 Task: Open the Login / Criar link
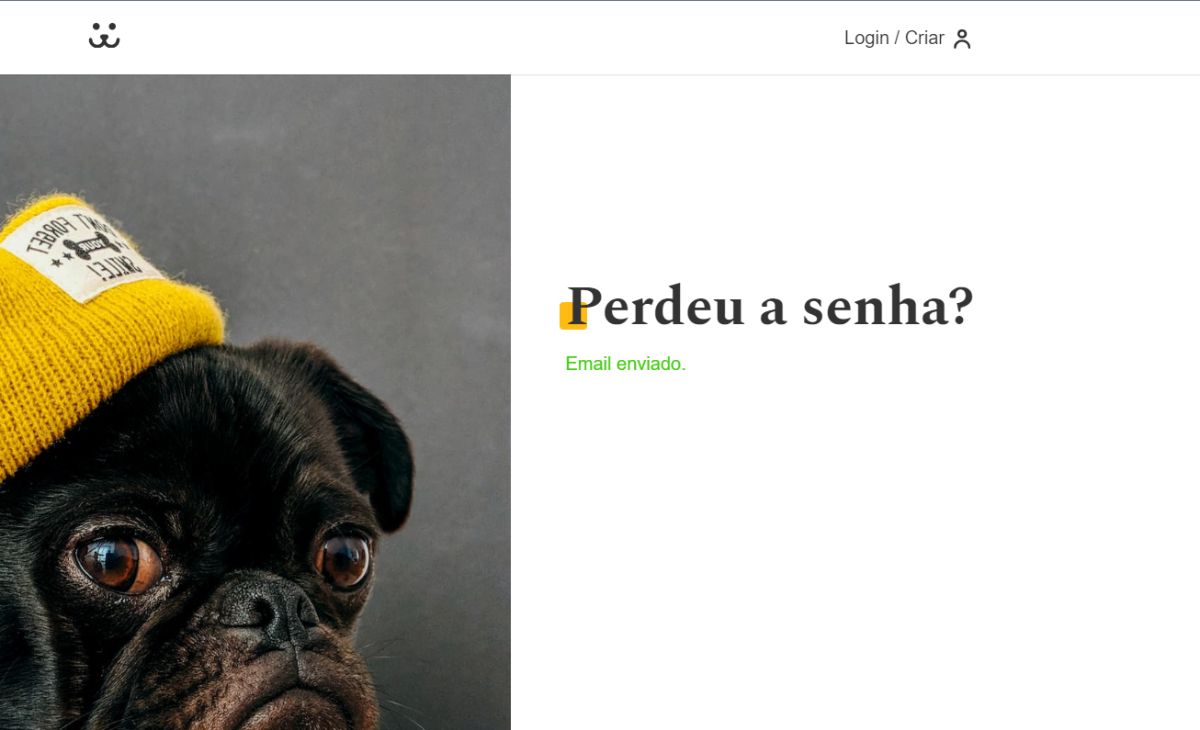pyautogui.click(x=908, y=38)
